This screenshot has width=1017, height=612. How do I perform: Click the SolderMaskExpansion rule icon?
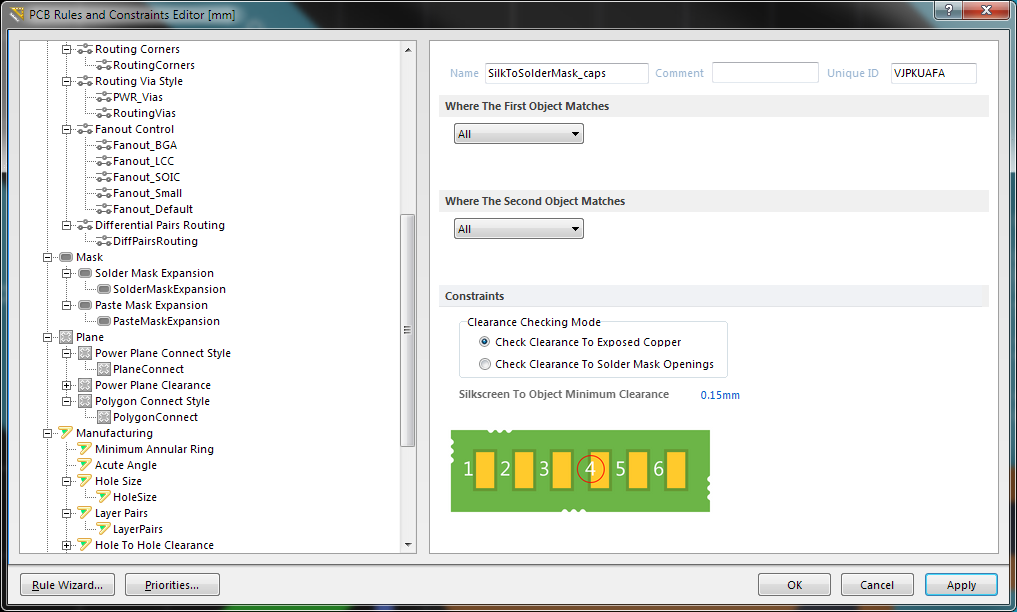103,289
